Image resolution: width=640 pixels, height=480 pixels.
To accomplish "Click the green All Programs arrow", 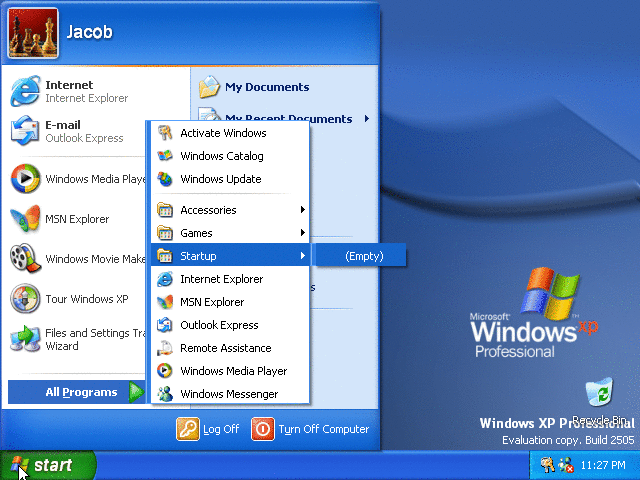I will (x=136, y=392).
